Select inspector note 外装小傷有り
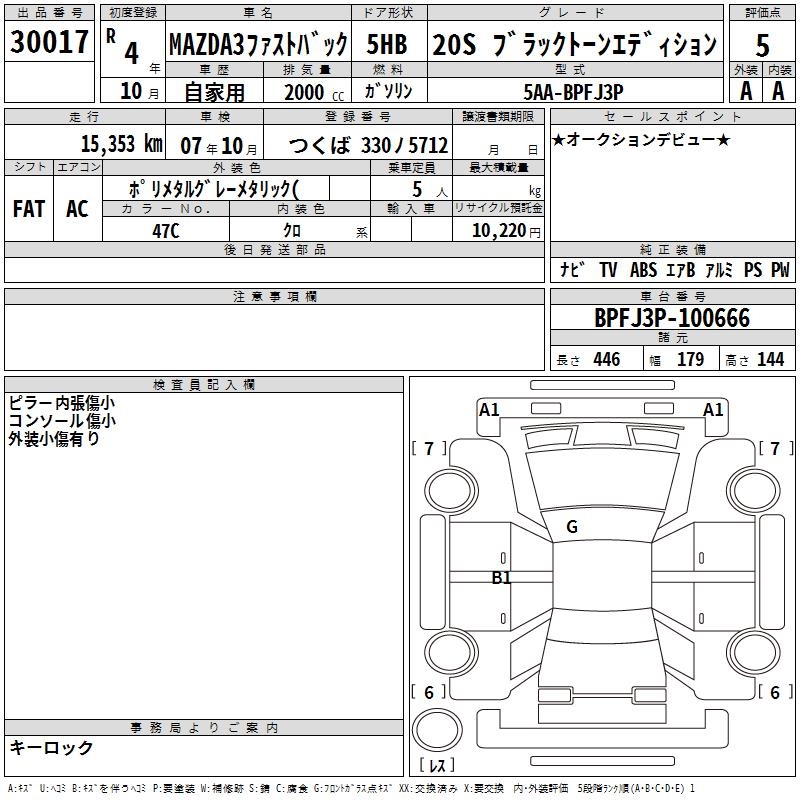Viewport: 800px width, 800px height. 54,438
